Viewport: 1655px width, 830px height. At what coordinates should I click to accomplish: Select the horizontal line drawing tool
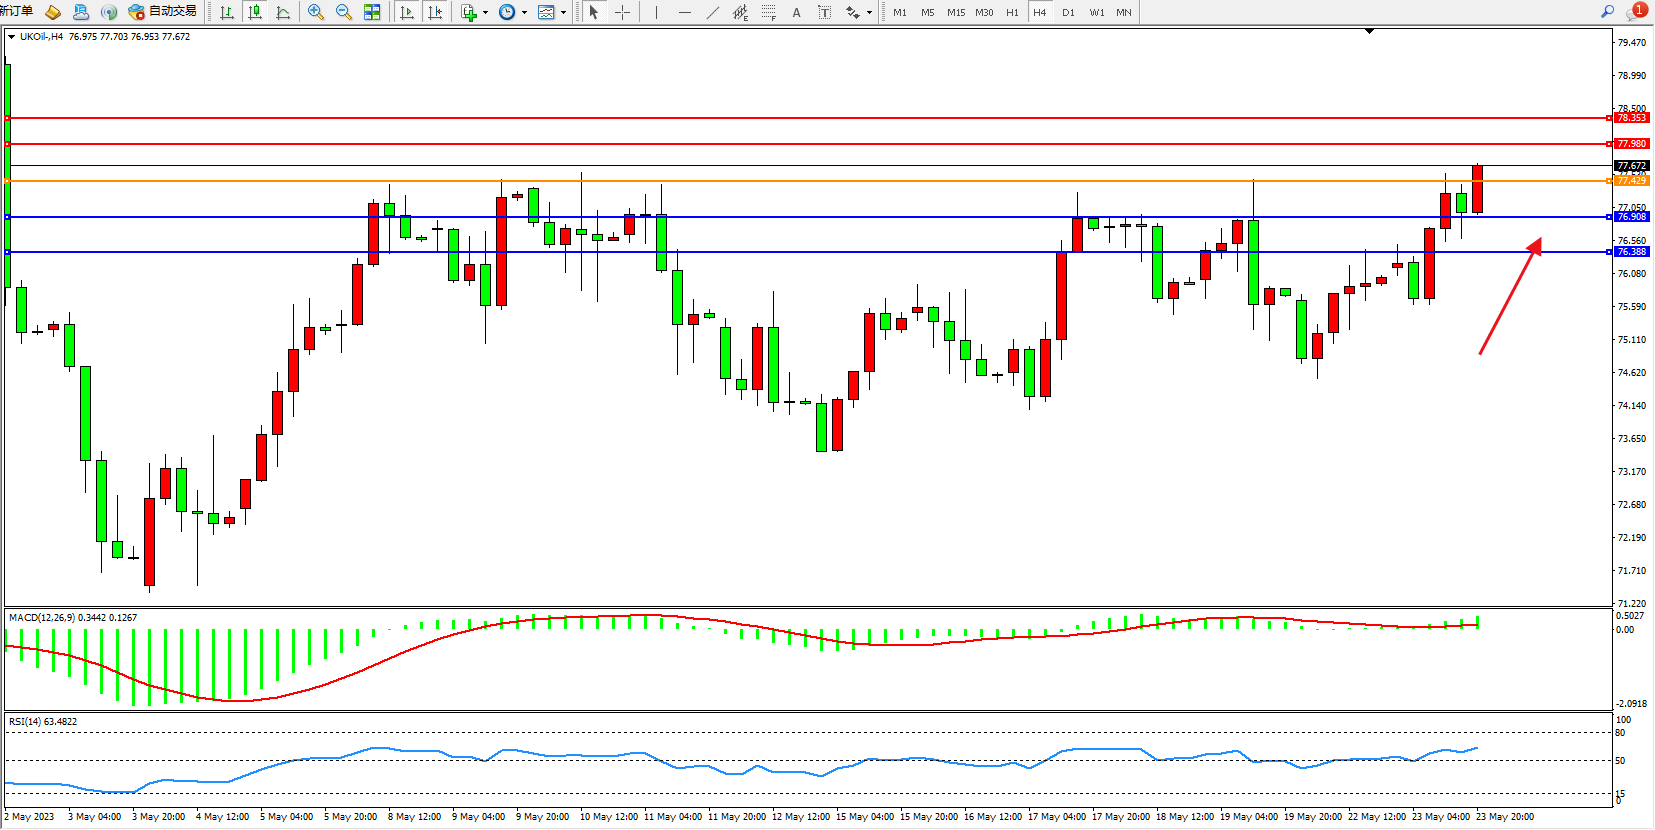tap(684, 12)
